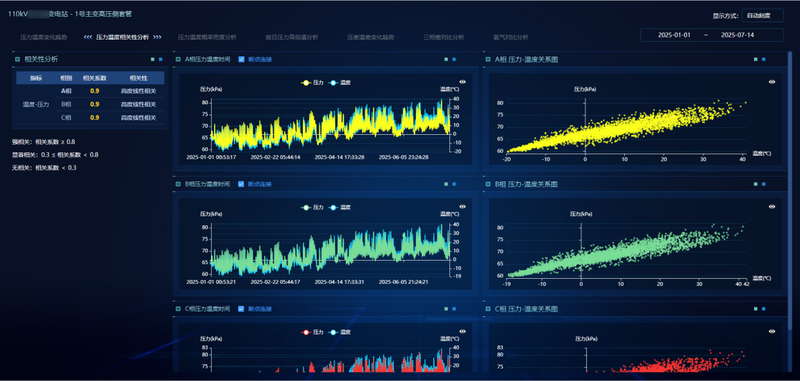Click the green square icon in C相 压力-温度关系图 header
This screenshot has width=800, height=381.
(756, 309)
